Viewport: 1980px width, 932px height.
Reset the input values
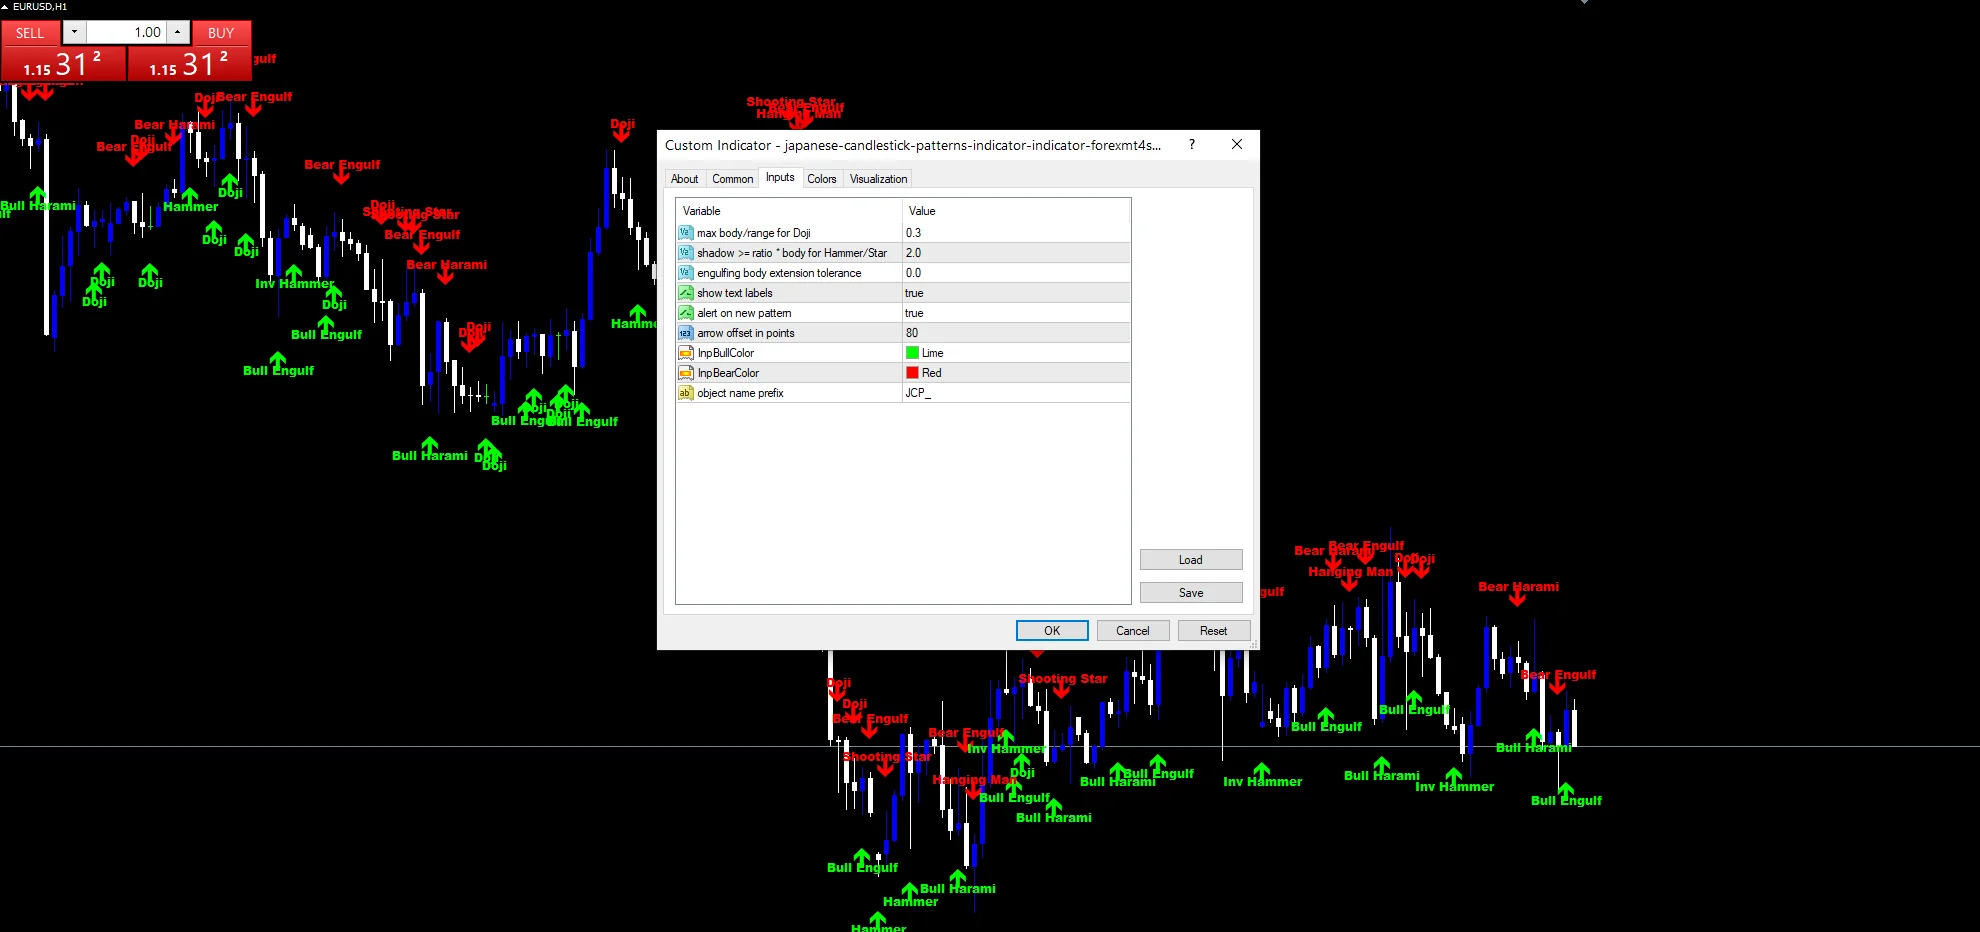click(x=1214, y=631)
